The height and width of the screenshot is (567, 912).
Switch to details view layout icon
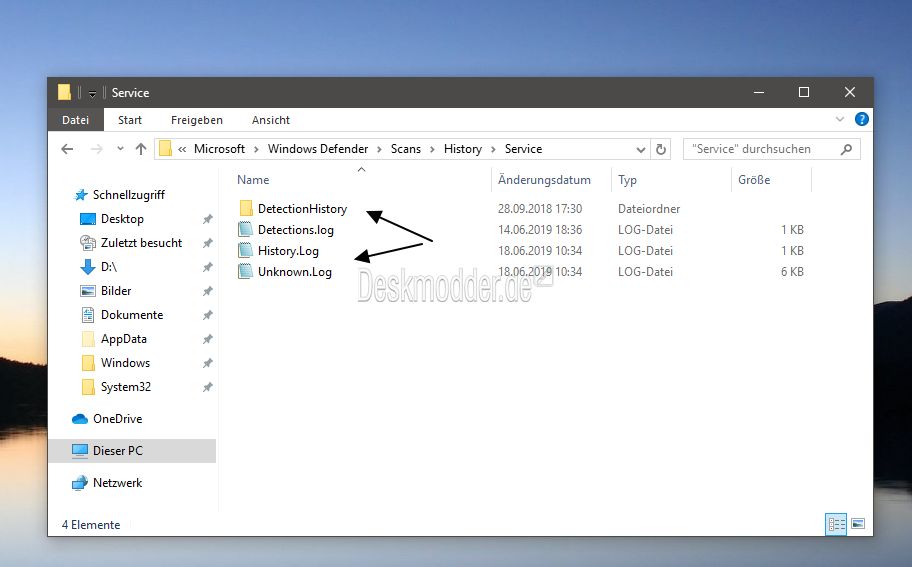click(x=836, y=524)
